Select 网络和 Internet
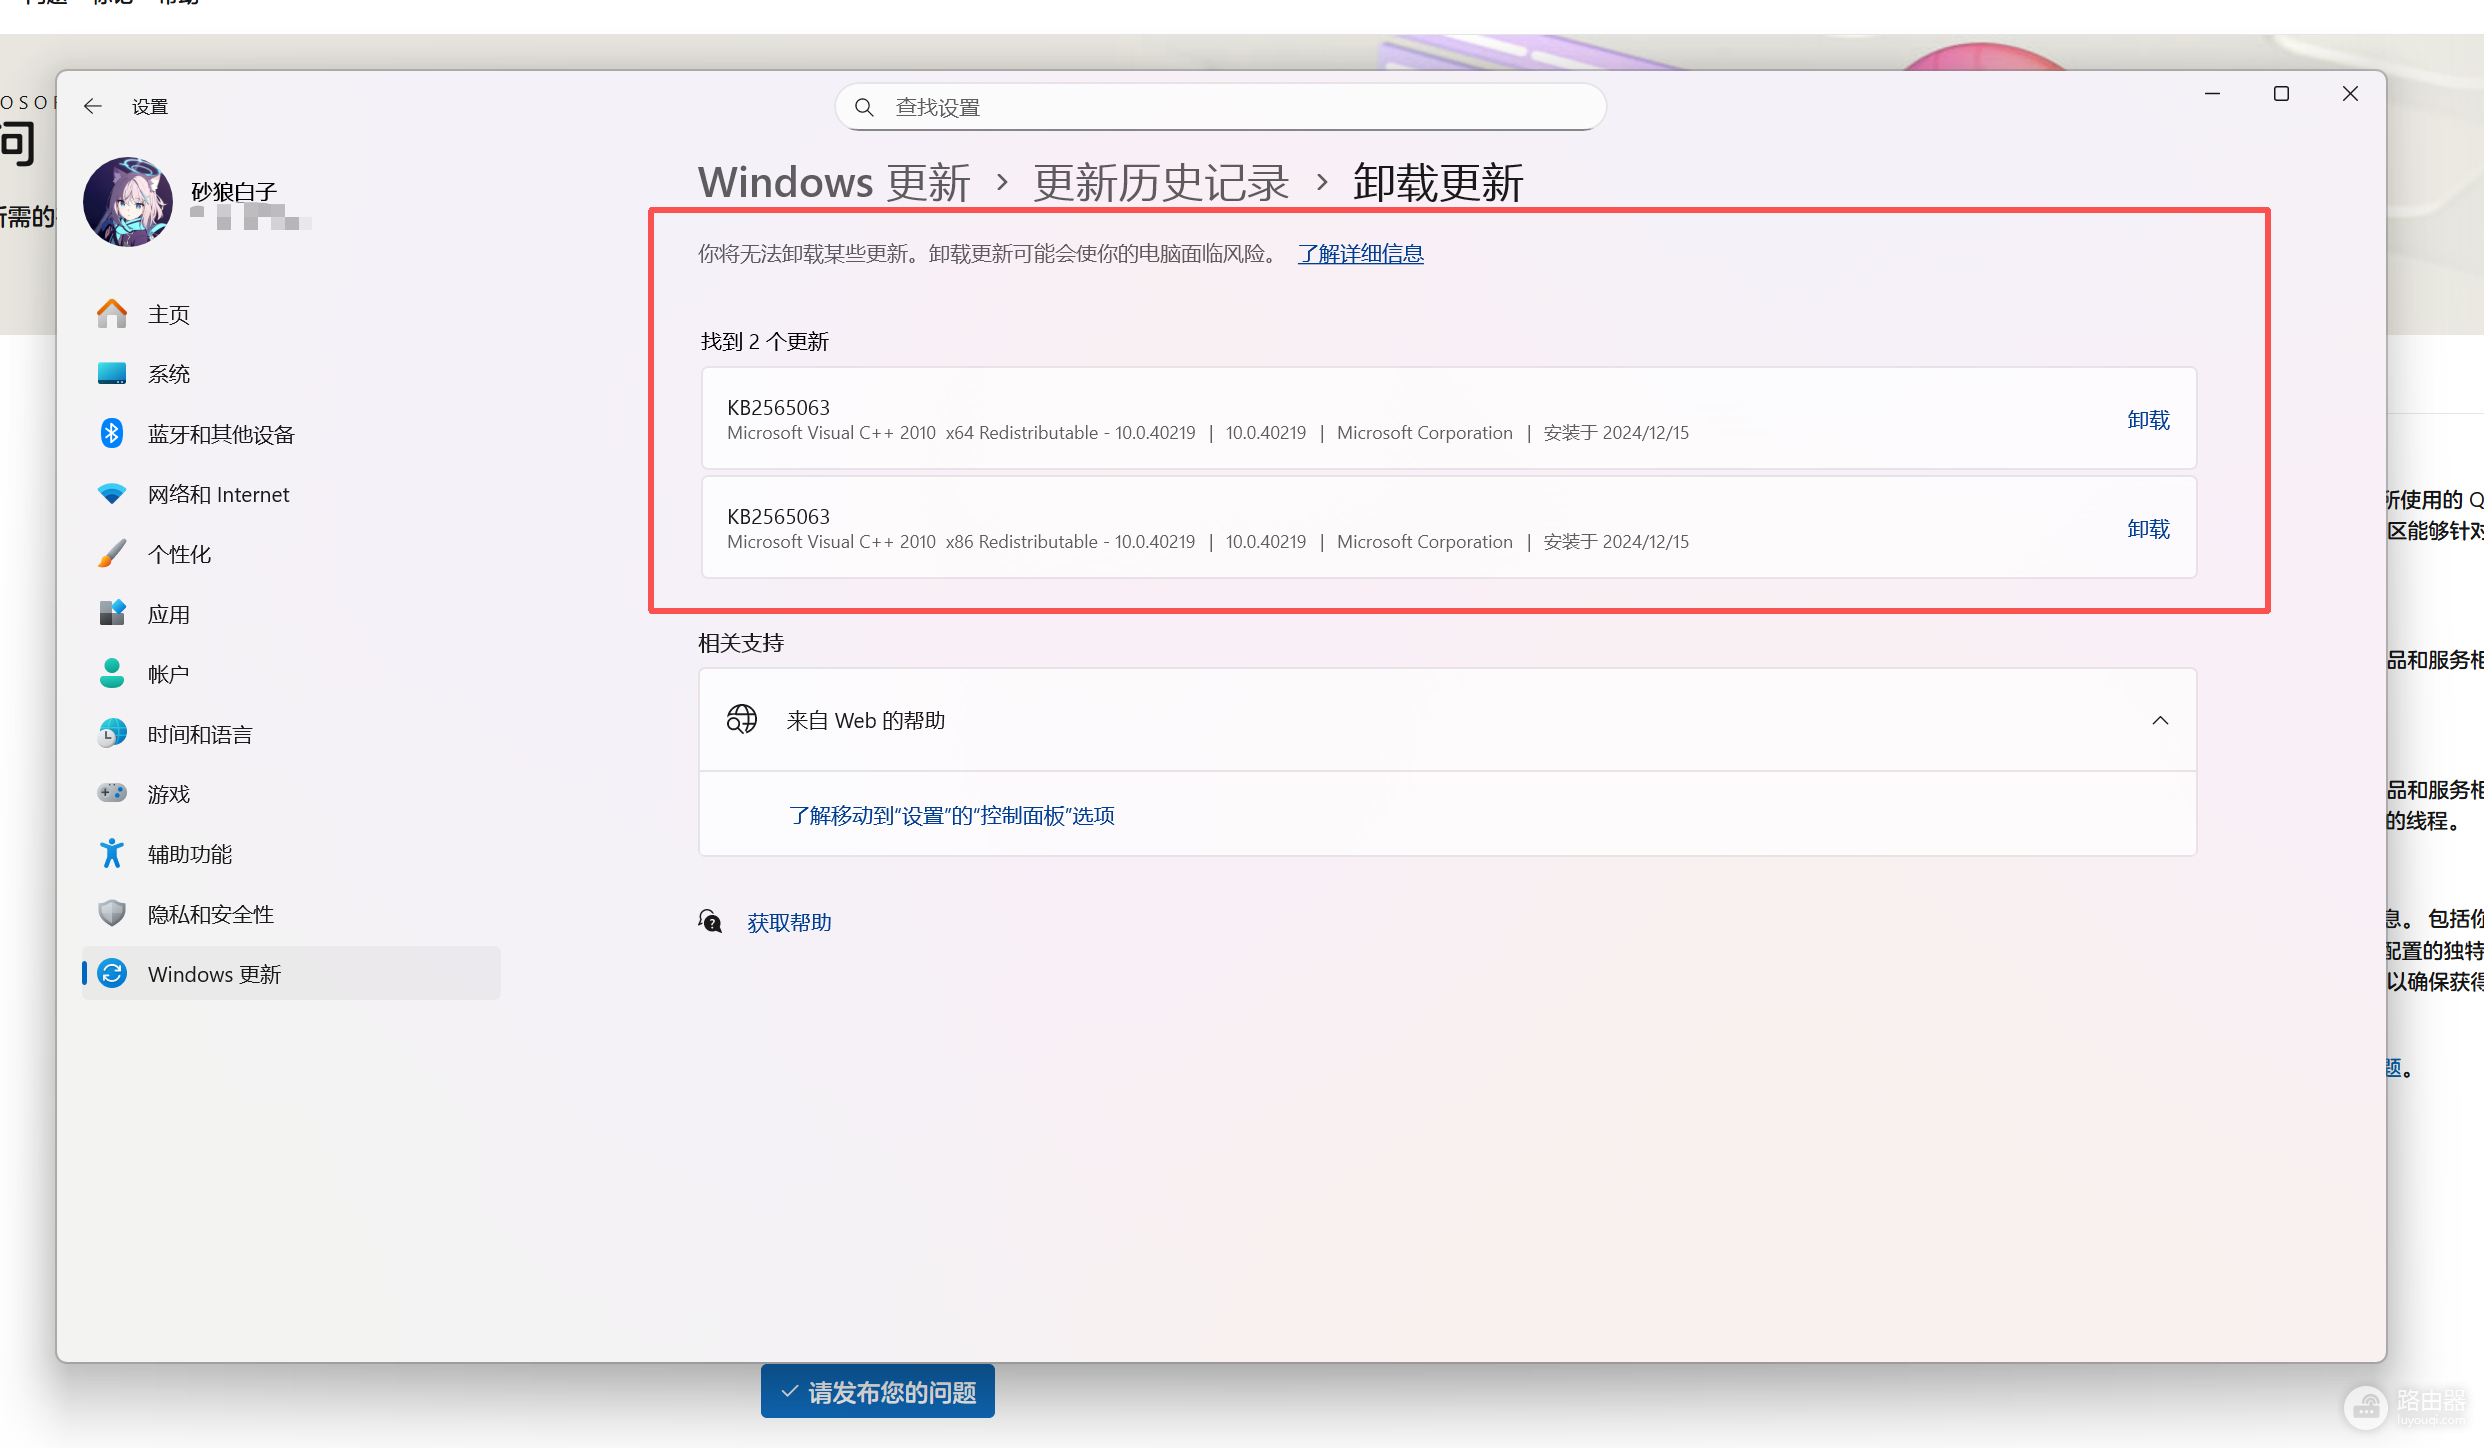 pyautogui.click(x=291, y=494)
